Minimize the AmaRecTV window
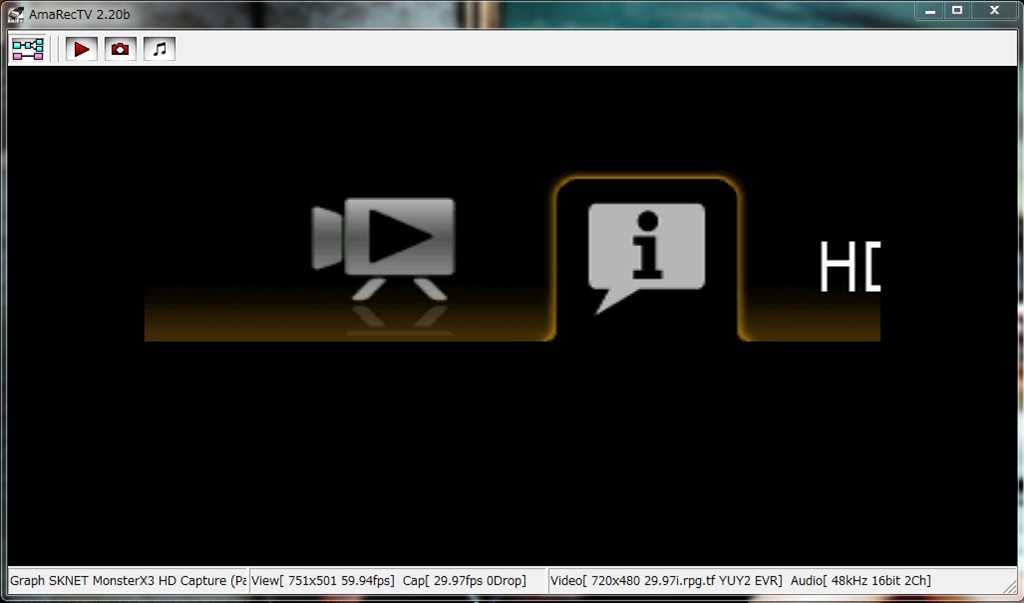Screen dimensions: 1024x603 (x=930, y=11)
